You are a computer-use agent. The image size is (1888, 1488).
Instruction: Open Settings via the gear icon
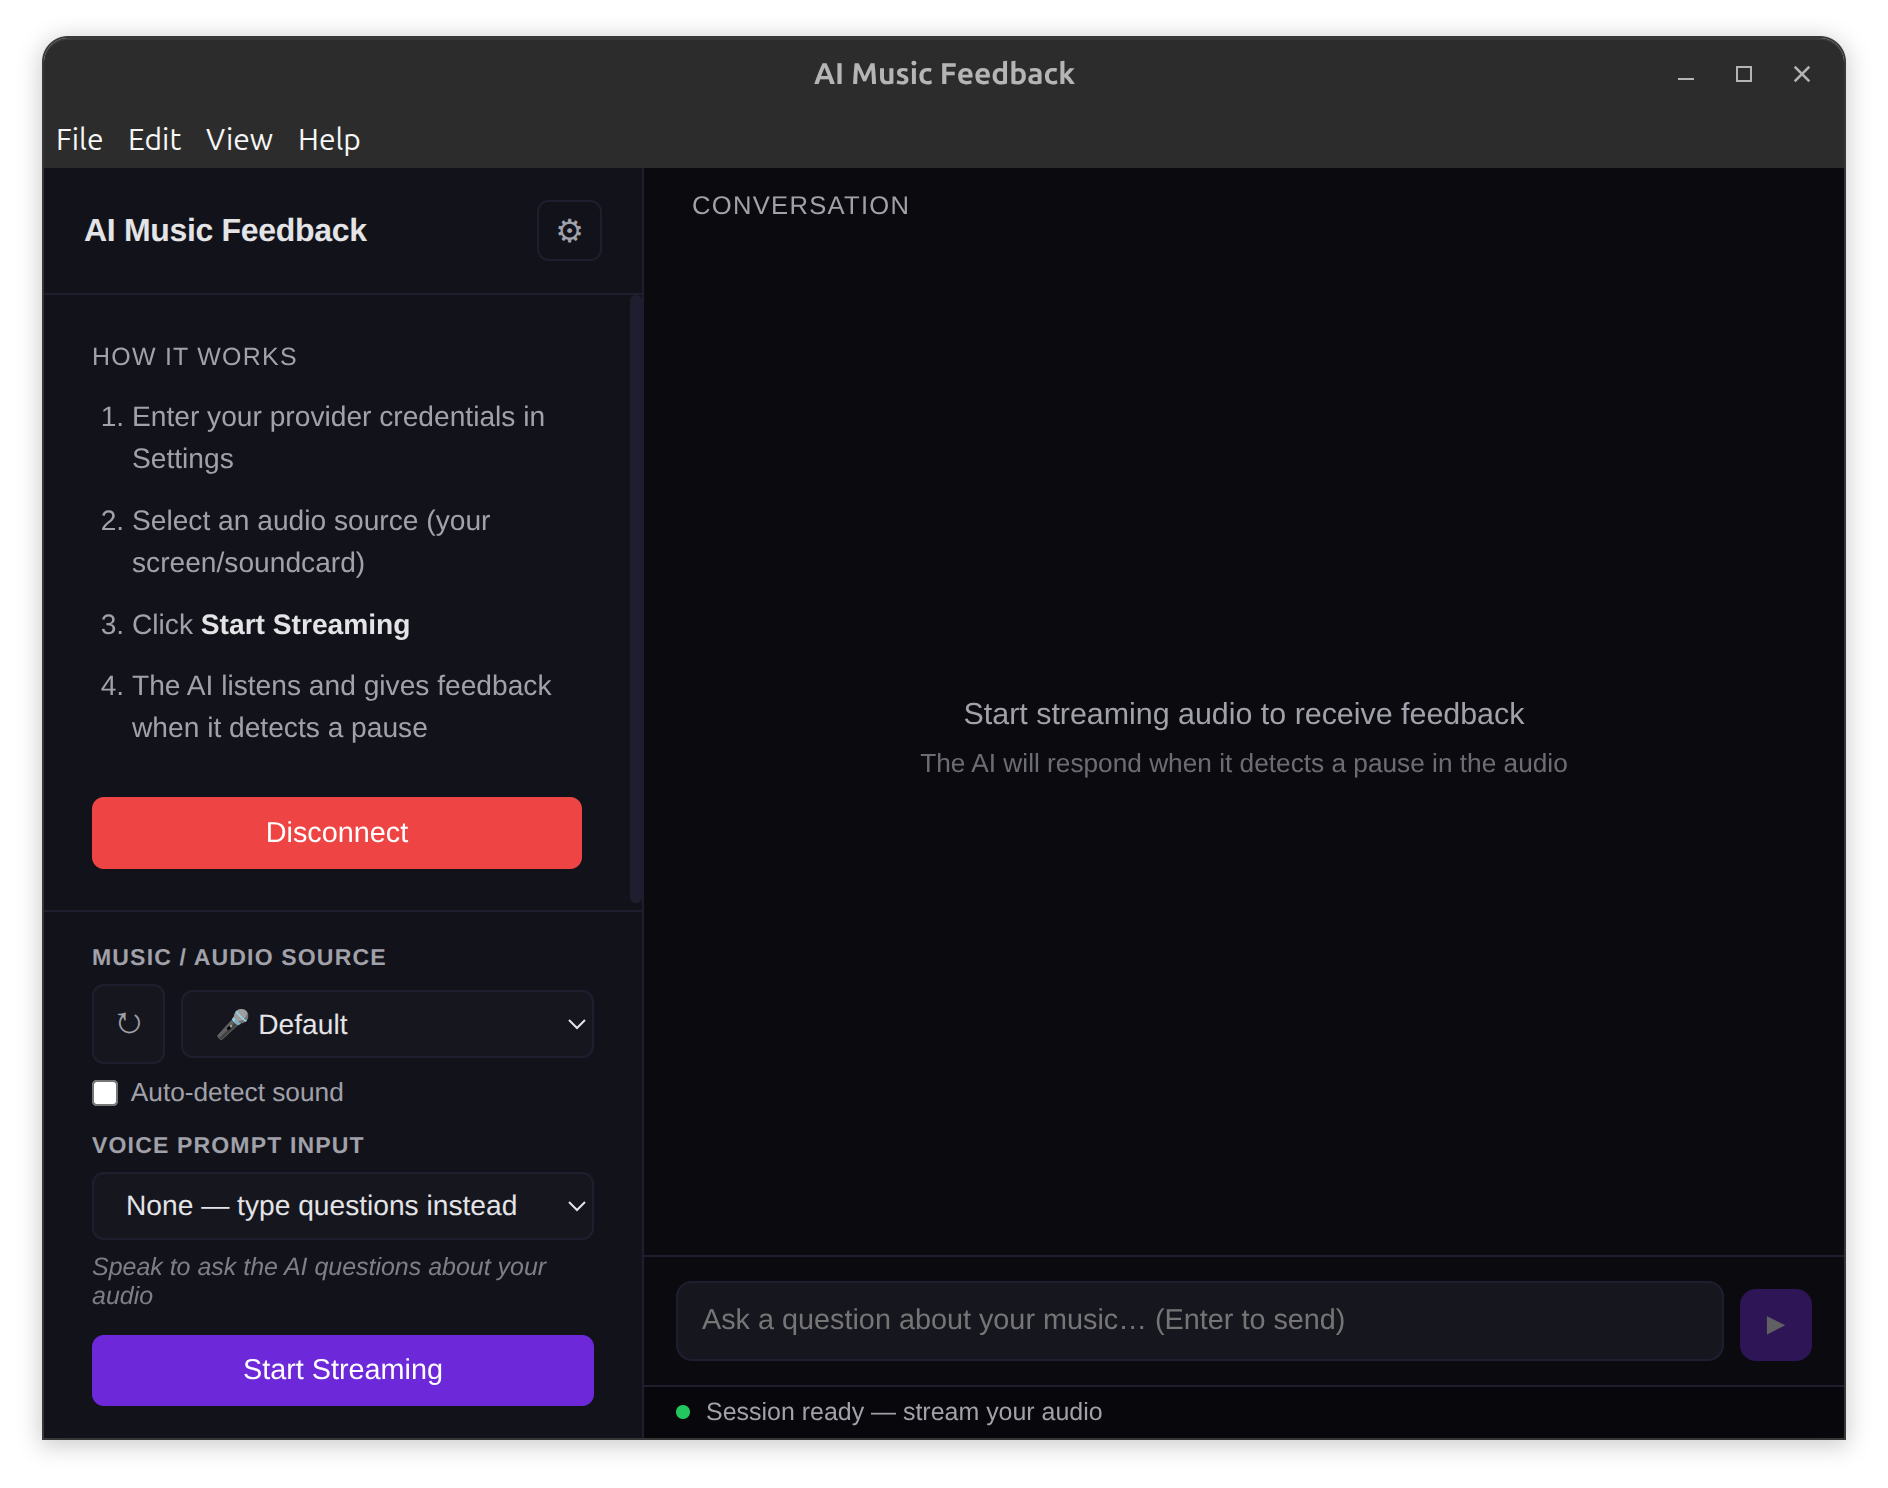[568, 230]
